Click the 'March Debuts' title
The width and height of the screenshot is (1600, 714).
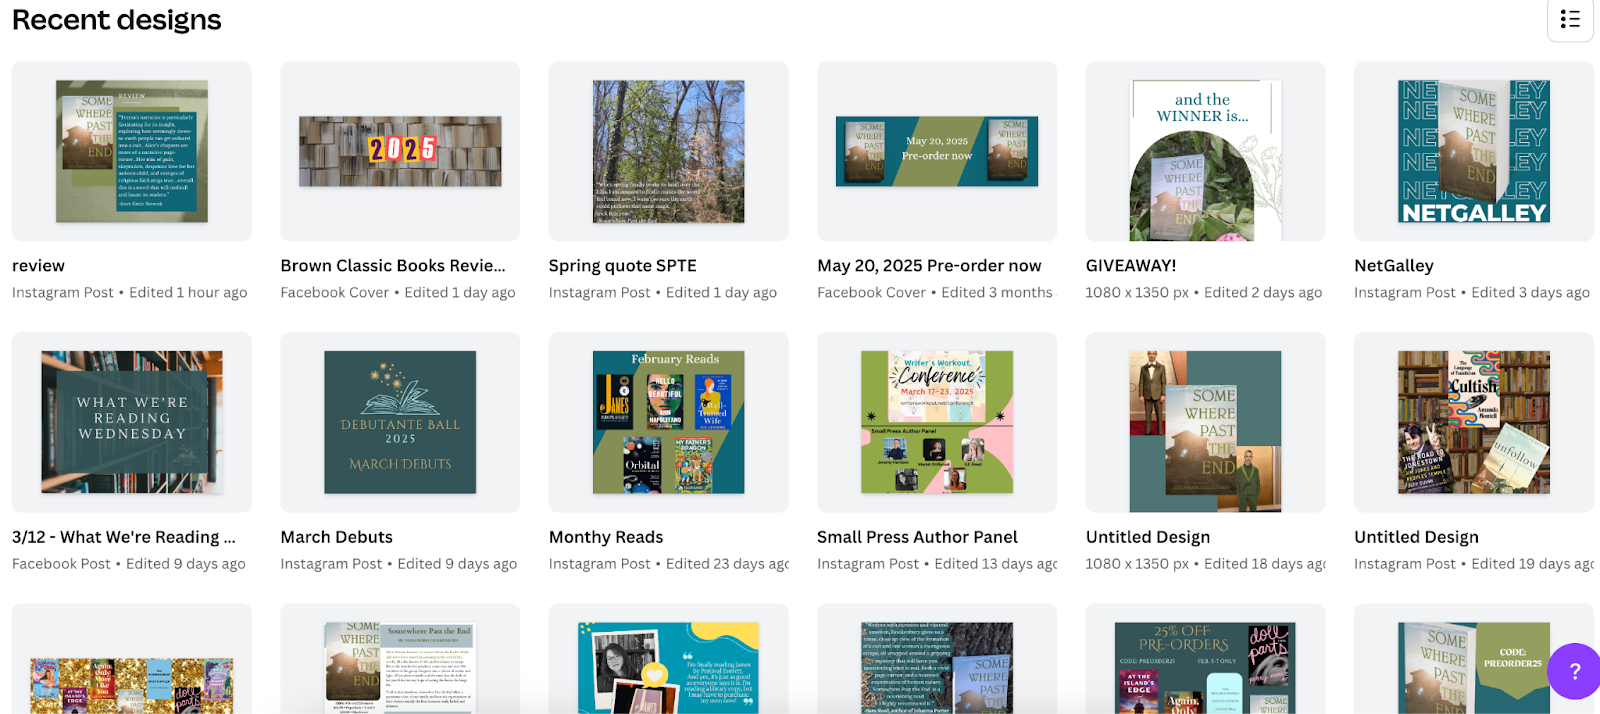[x=337, y=537]
